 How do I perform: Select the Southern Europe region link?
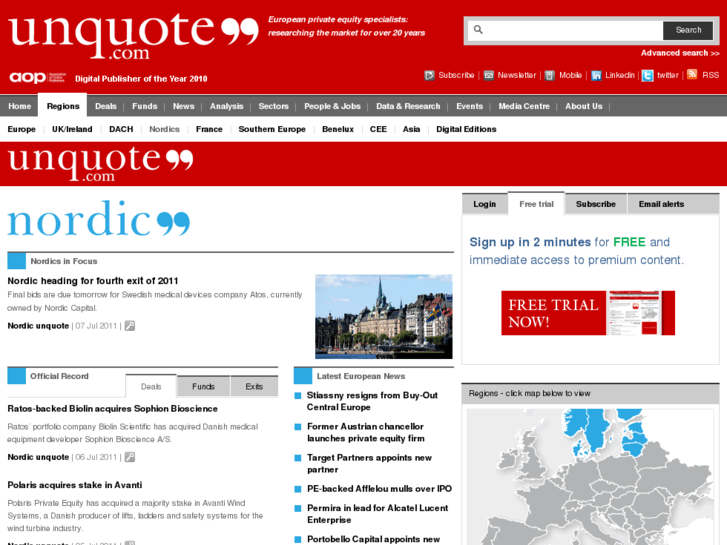[272, 129]
